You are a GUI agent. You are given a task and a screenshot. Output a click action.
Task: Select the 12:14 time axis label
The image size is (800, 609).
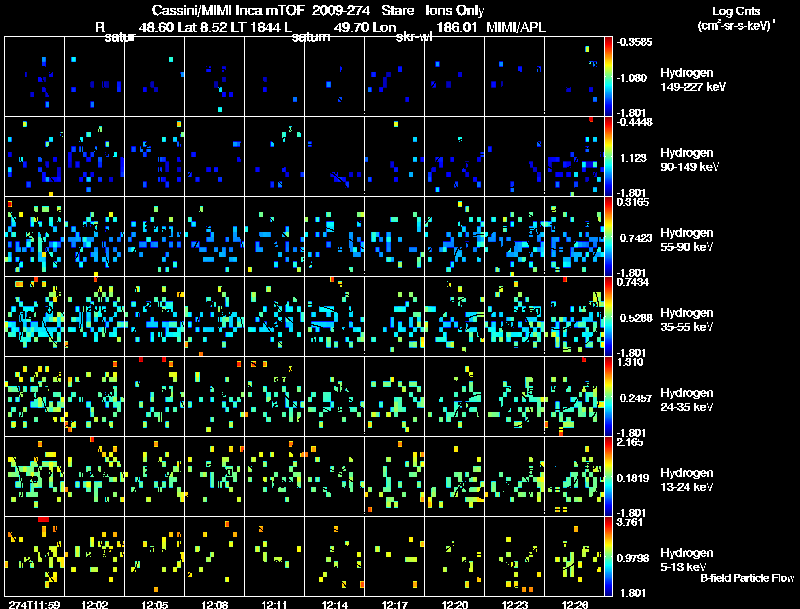(x=335, y=604)
